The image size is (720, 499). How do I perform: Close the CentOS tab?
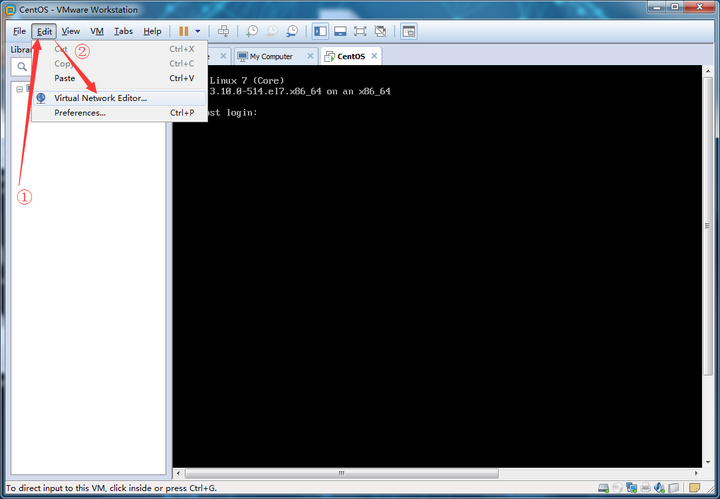tap(374, 56)
